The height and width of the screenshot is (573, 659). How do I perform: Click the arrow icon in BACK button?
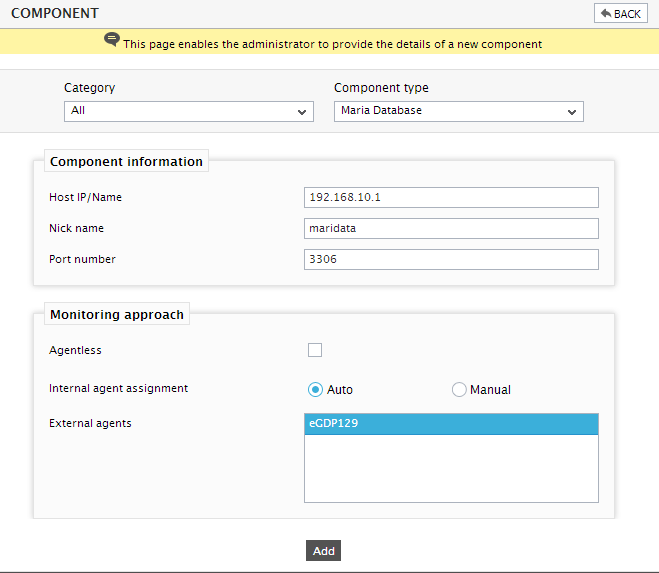606,13
